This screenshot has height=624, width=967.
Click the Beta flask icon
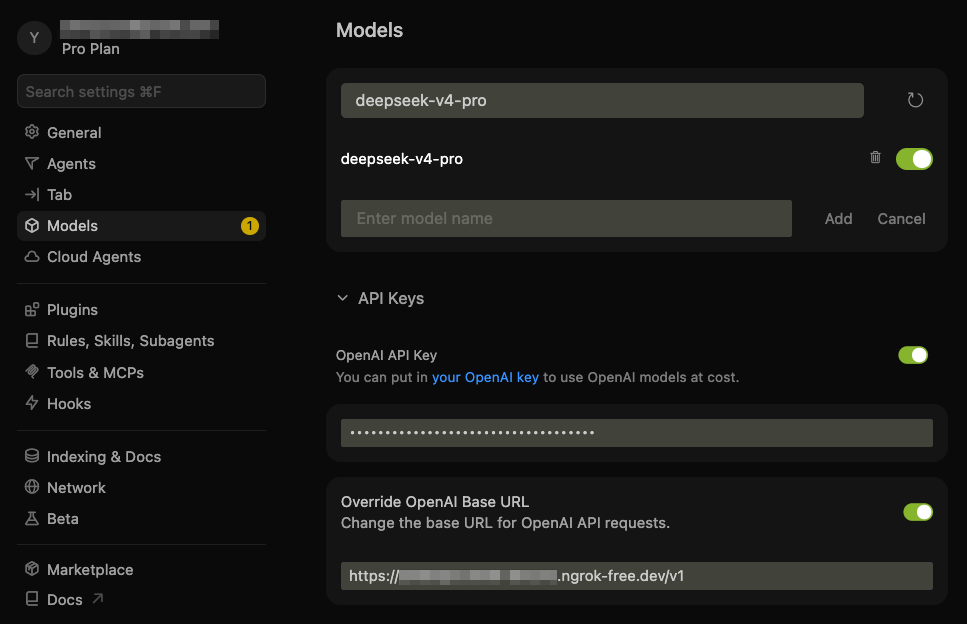click(32, 519)
